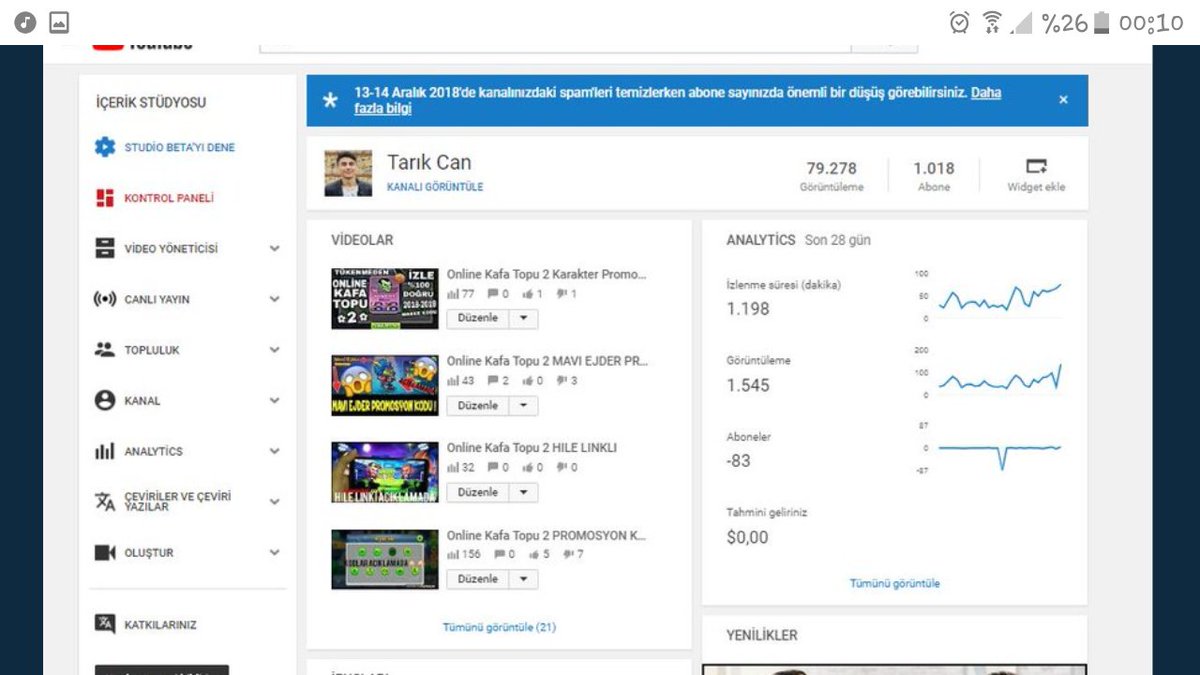The image size is (1200, 675).
Task: Click the Katkılarınız translate icon
Action: (x=105, y=624)
